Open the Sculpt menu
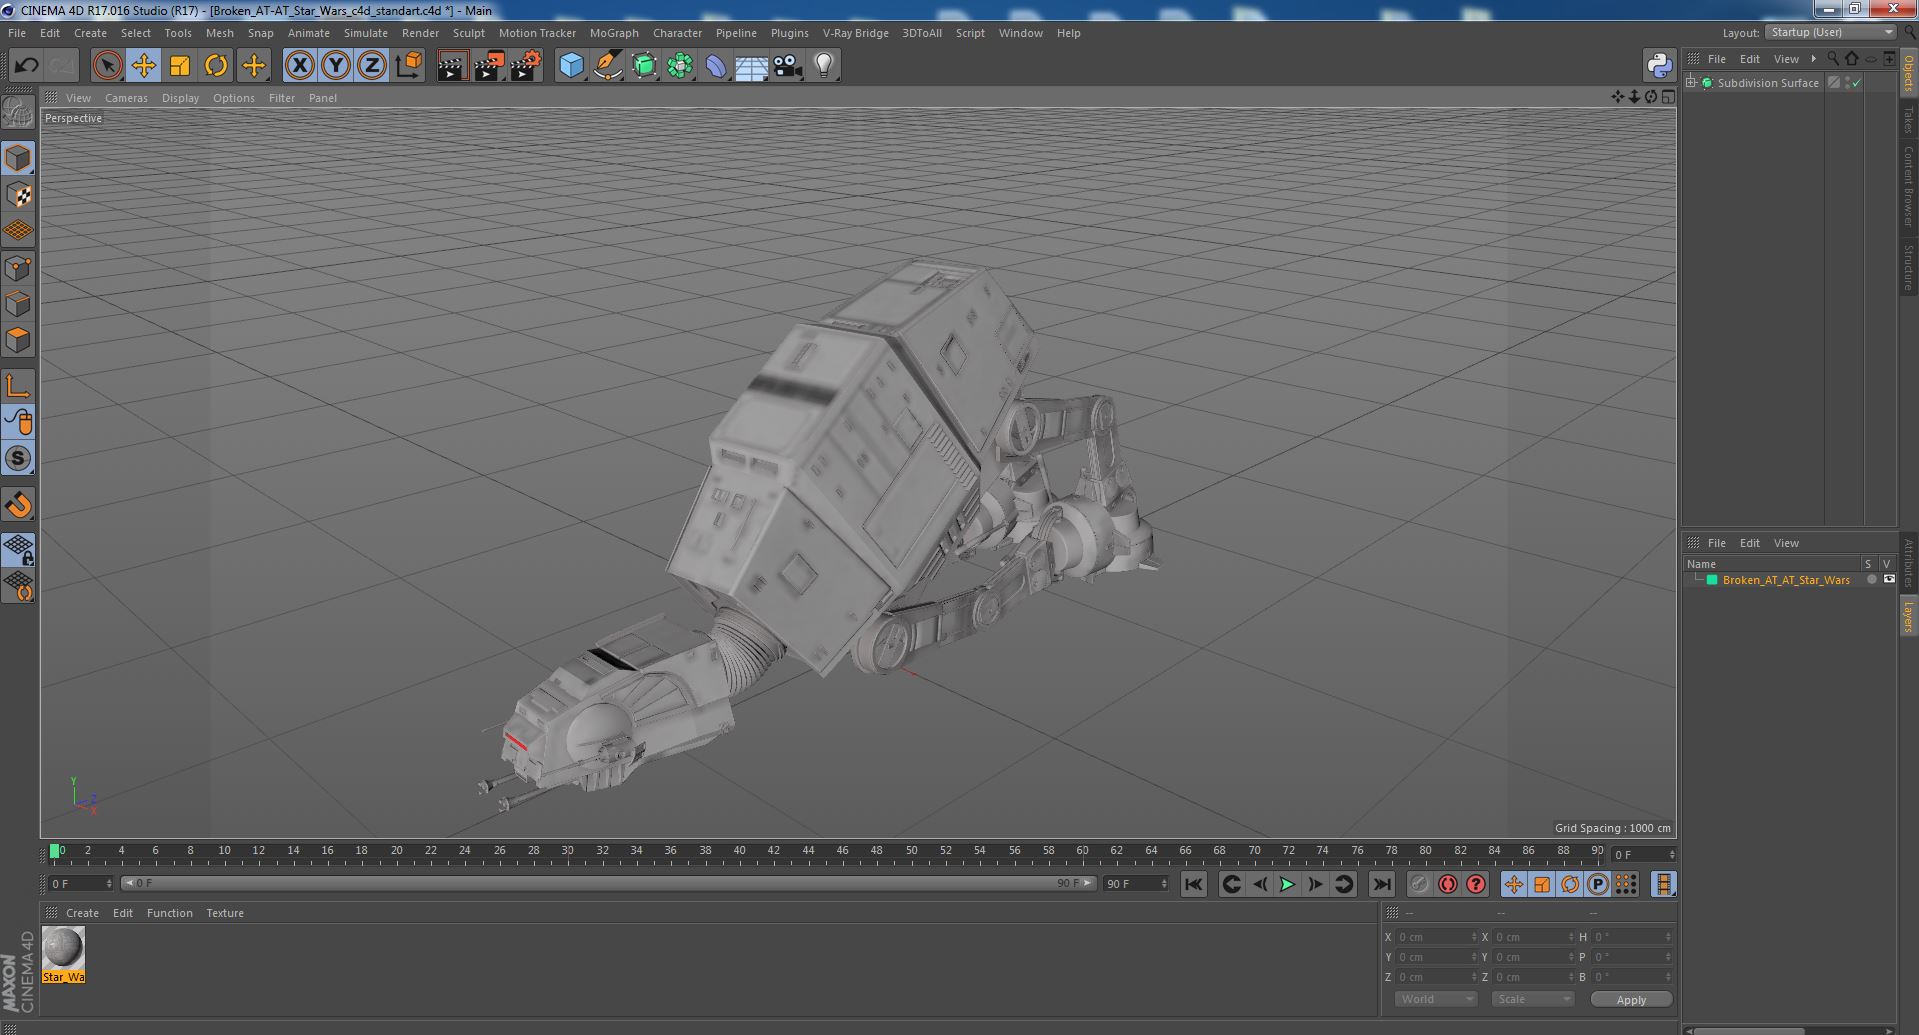1919x1035 pixels. (468, 33)
